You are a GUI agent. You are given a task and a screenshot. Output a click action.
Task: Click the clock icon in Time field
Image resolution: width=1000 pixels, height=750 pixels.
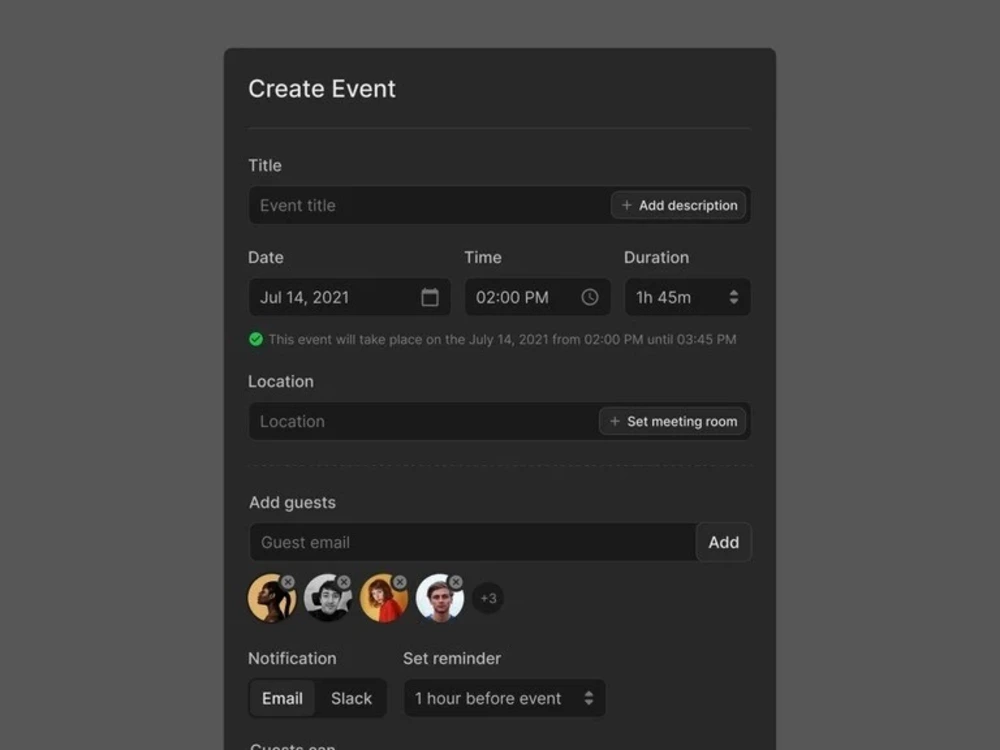click(590, 297)
